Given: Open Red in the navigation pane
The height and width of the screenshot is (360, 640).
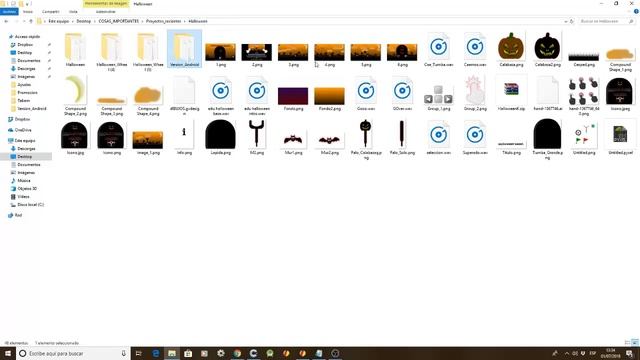Looking at the screenshot, I should 18,215.
